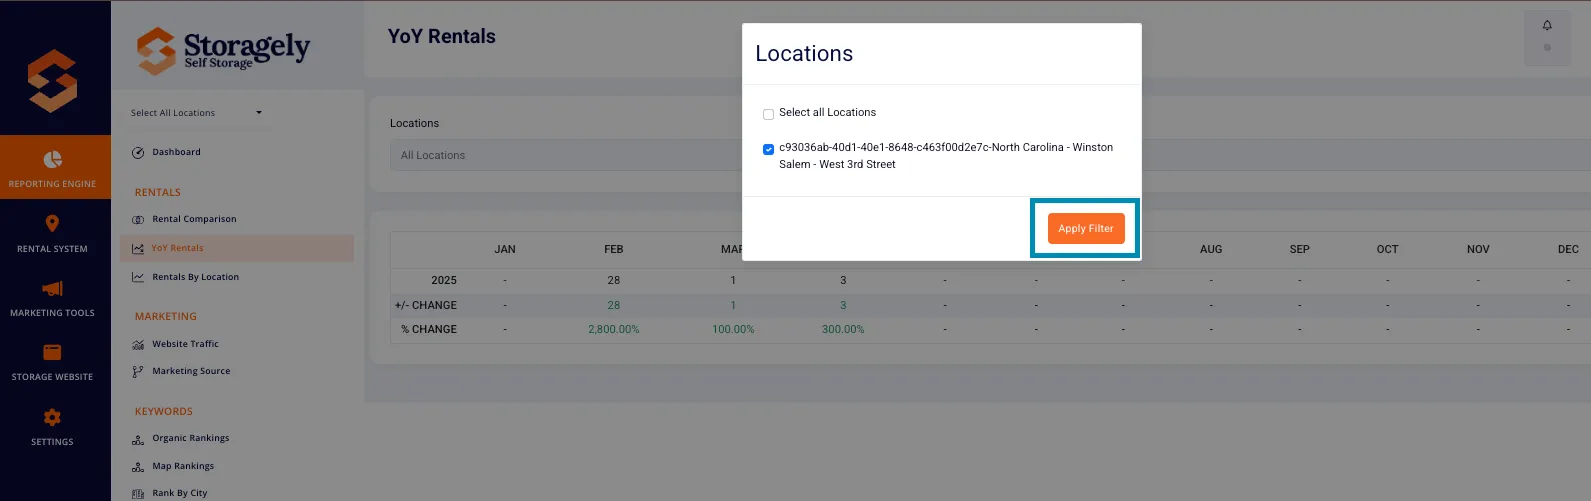Click the 2025 row label
Image resolution: width=1591 pixels, height=501 pixels.
444,280
